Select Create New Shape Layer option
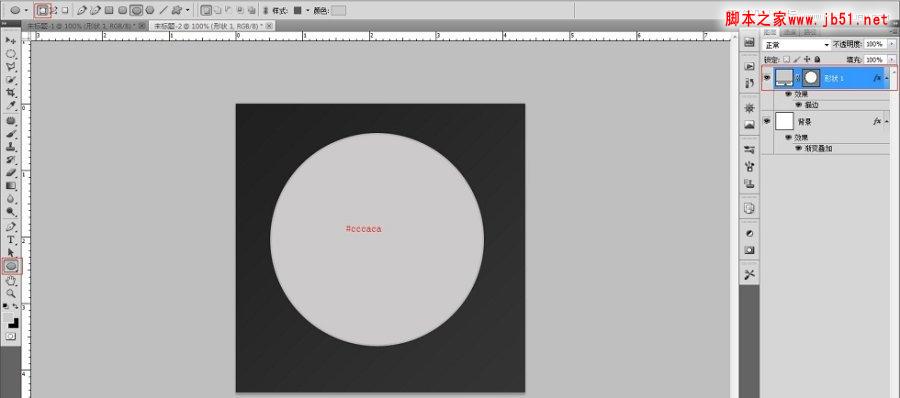Screen dimensions: 900x398 tap(206, 10)
